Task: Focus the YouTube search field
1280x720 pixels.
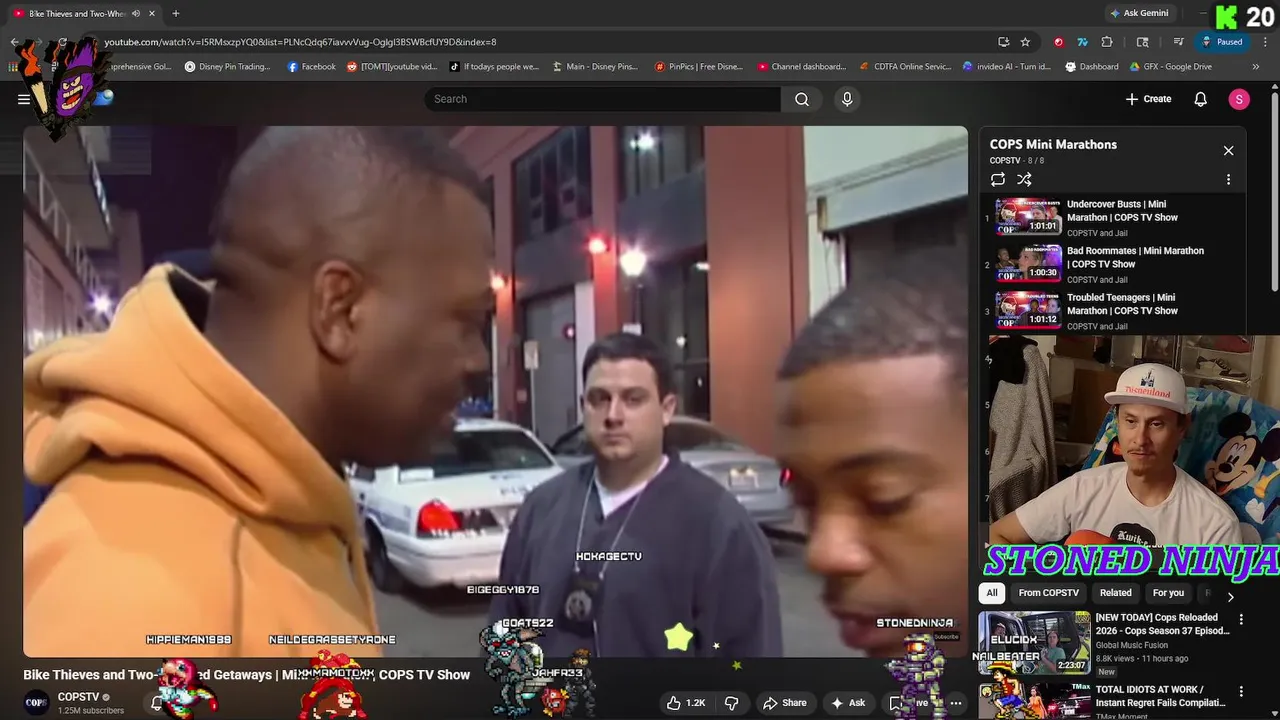Action: (x=603, y=99)
